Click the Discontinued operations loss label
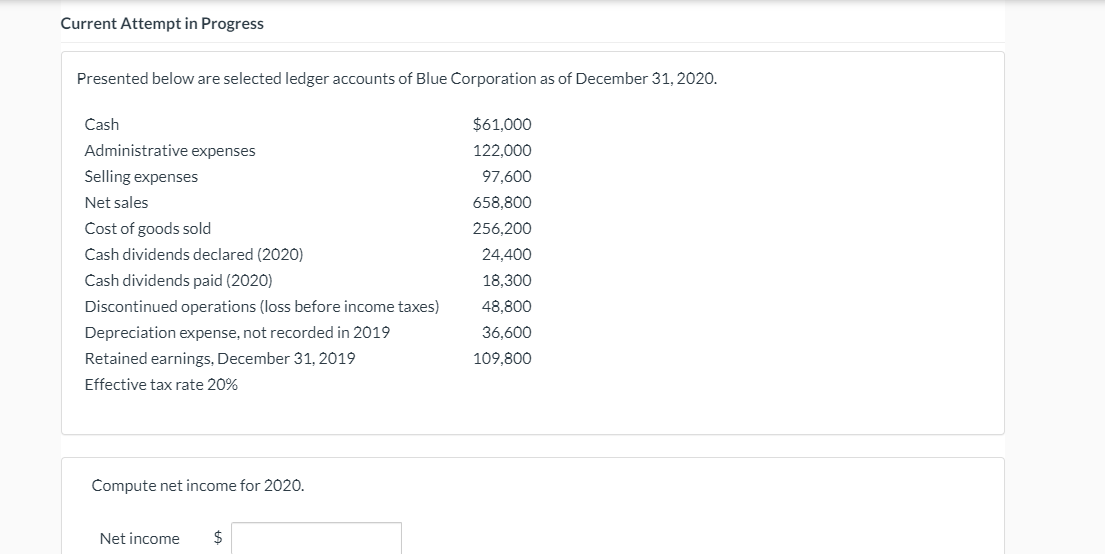The height and width of the screenshot is (554, 1105). point(262,306)
